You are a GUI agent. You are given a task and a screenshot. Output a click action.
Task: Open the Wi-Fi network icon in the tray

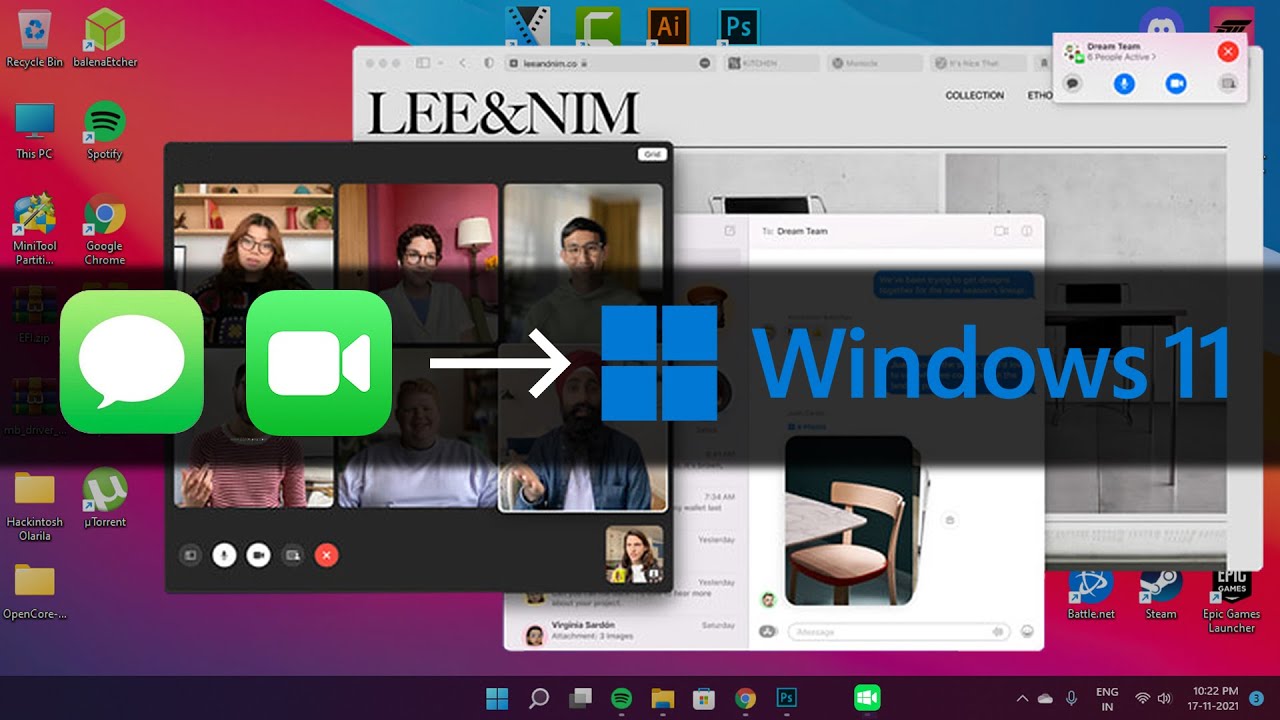click(x=1142, y=698)
